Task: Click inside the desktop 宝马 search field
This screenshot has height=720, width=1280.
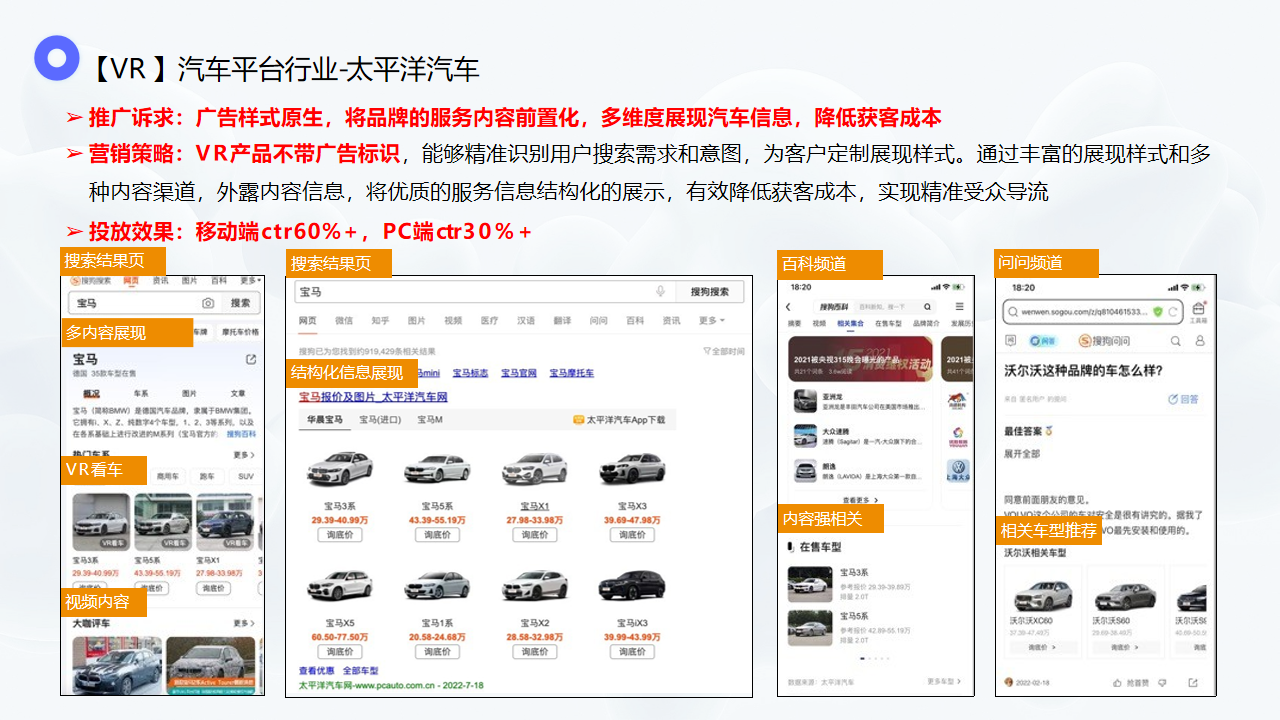Action: click(470, 292)
